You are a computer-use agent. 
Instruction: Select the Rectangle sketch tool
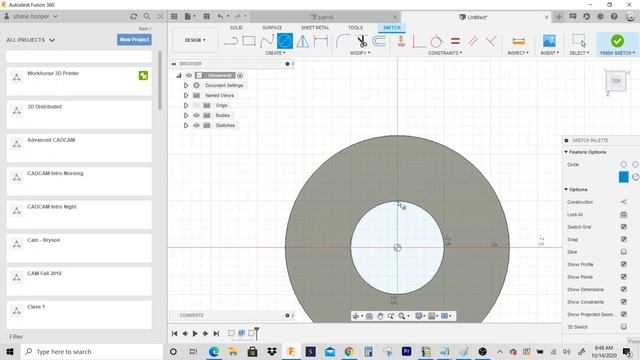[x=249, y=41]
